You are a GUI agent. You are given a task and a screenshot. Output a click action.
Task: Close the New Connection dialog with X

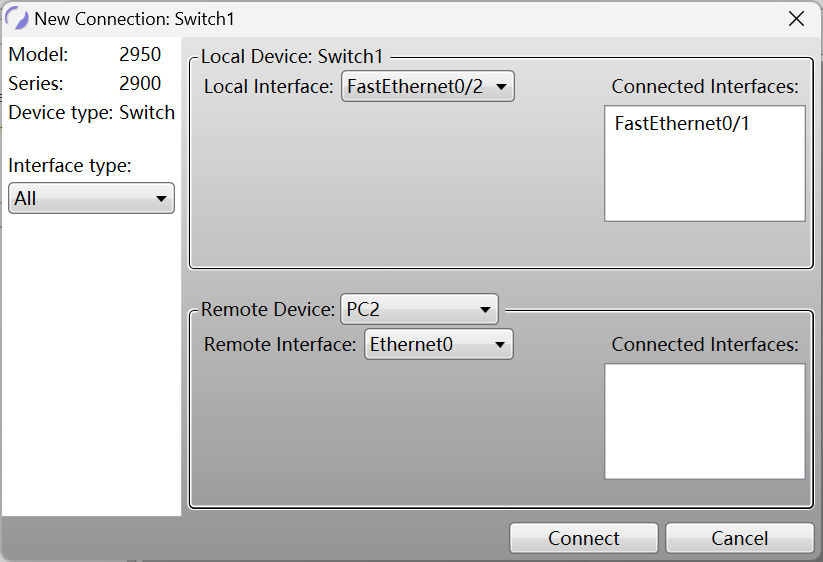tap(796, 19)
